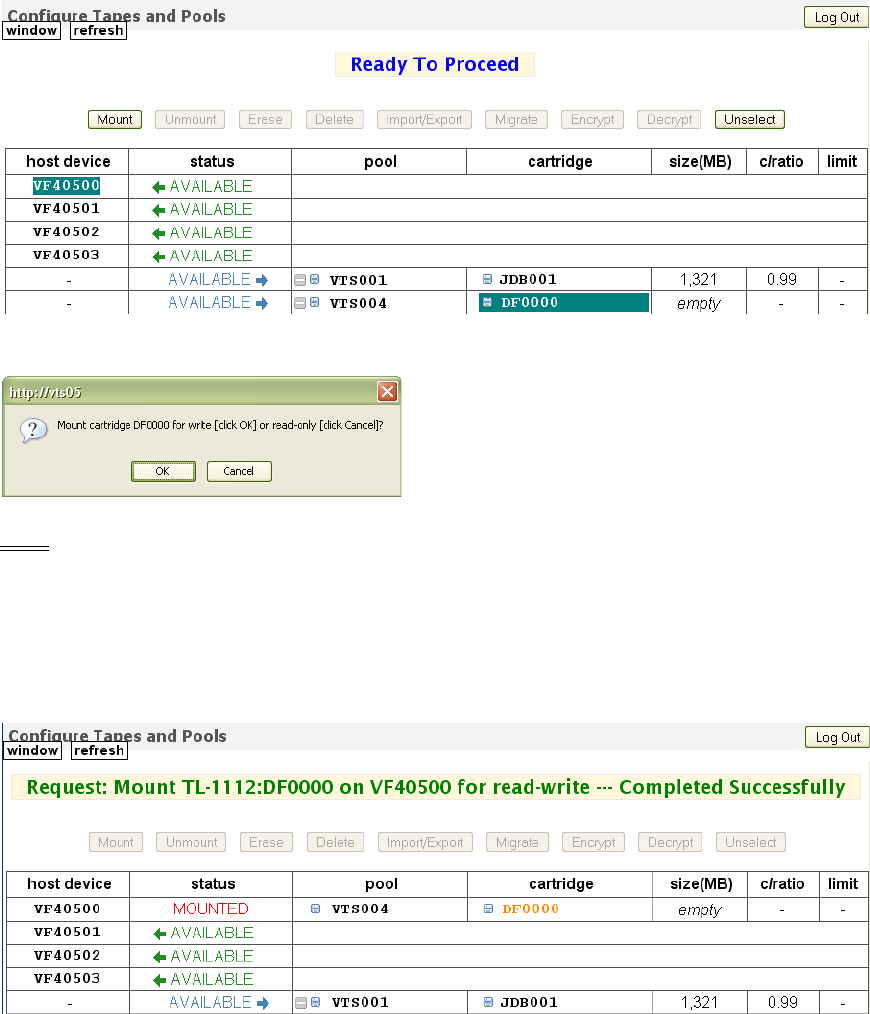
Task: Collapse VTS004 pool using its minus icon
Action: (x=300, y=303)
